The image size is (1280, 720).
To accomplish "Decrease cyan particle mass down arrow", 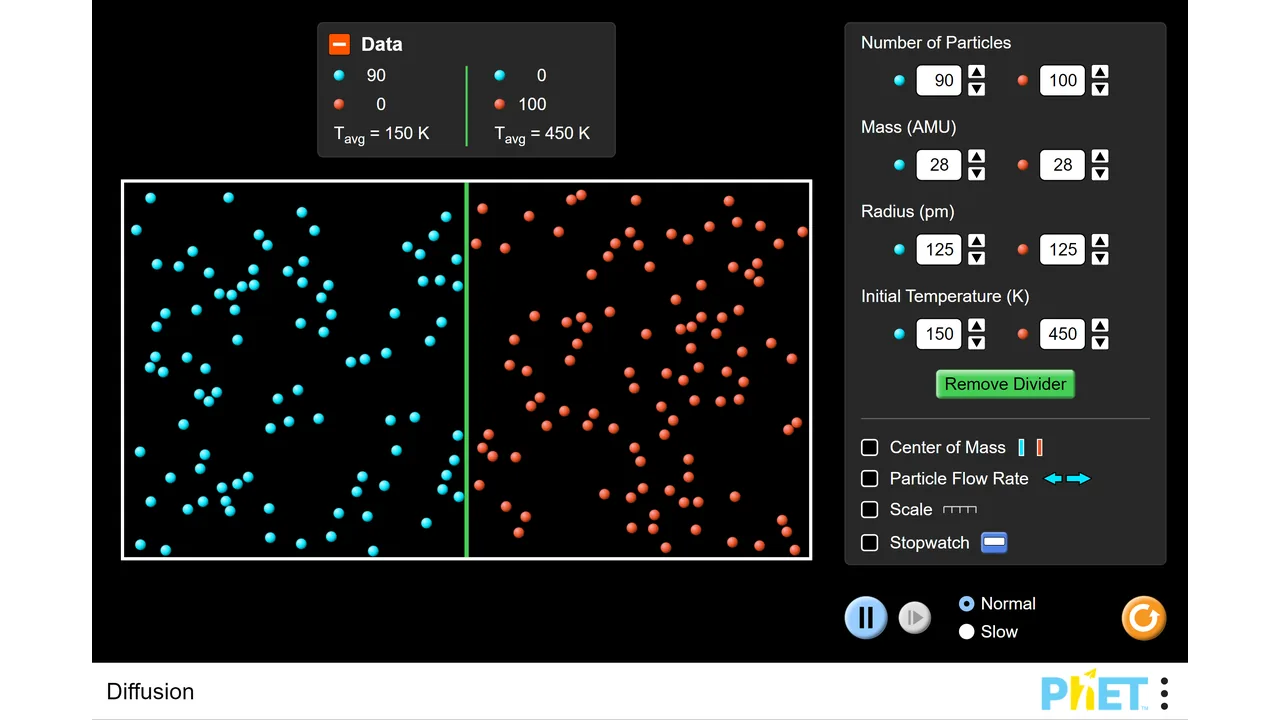I will [x=977, y=173].
